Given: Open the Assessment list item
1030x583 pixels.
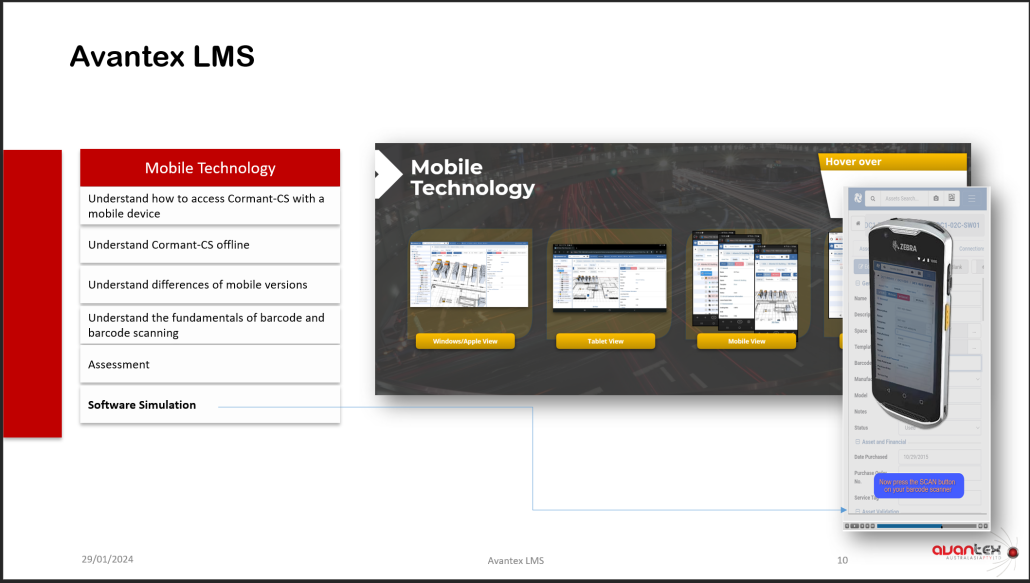Looking at the screenshot, I should click(210, 365).
